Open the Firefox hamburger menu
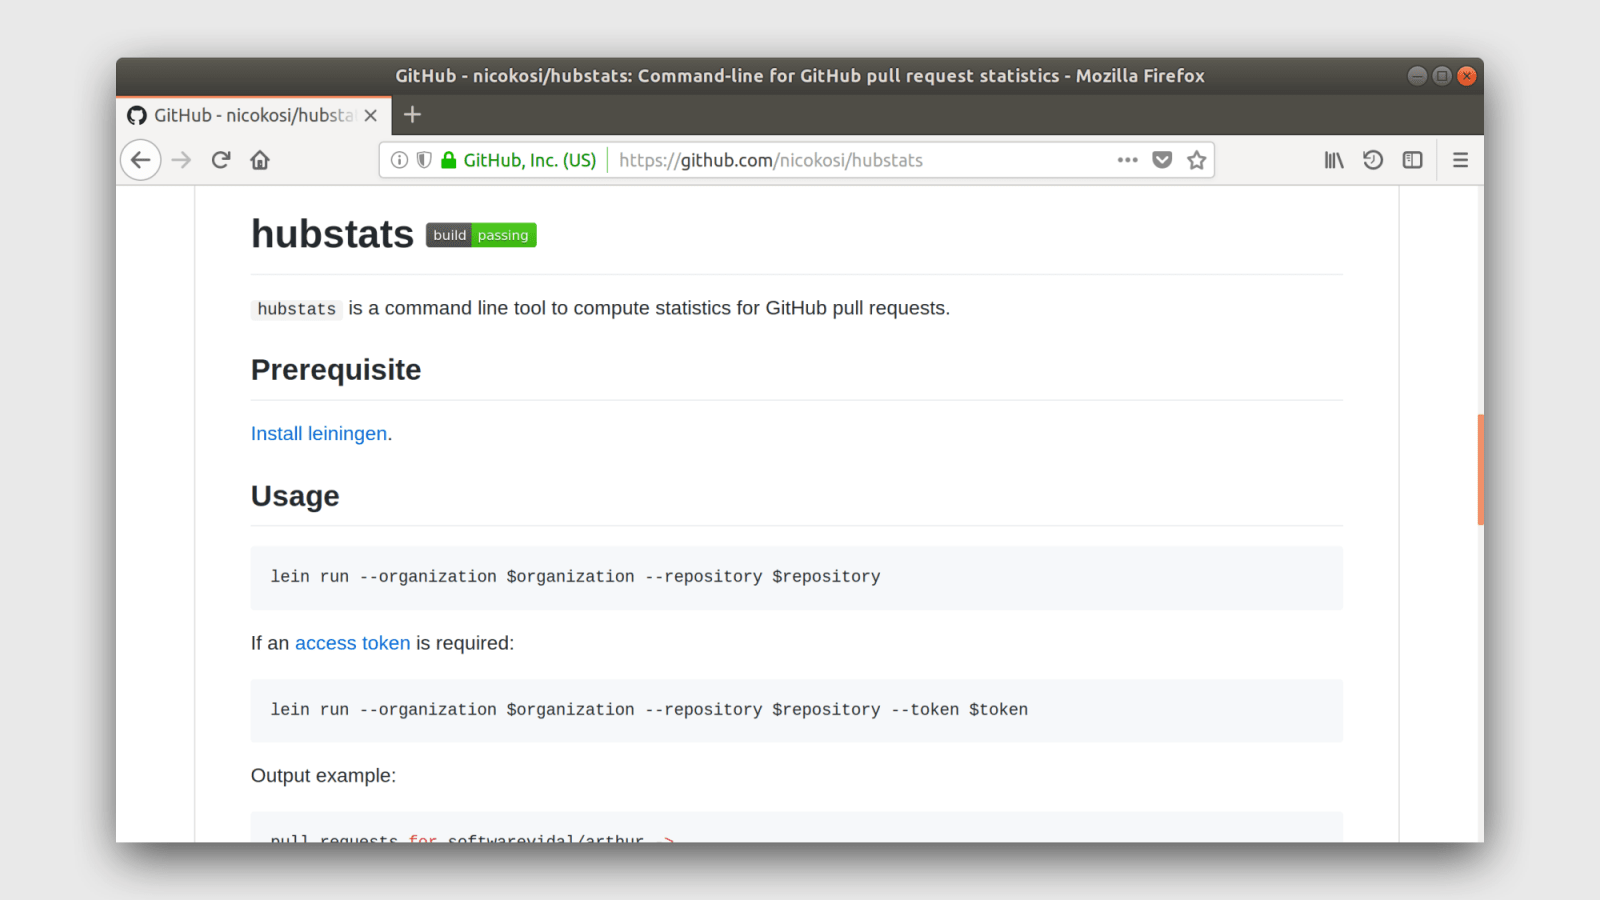The width and height of the screenshot is (1600, 900). click(1460, 160)
